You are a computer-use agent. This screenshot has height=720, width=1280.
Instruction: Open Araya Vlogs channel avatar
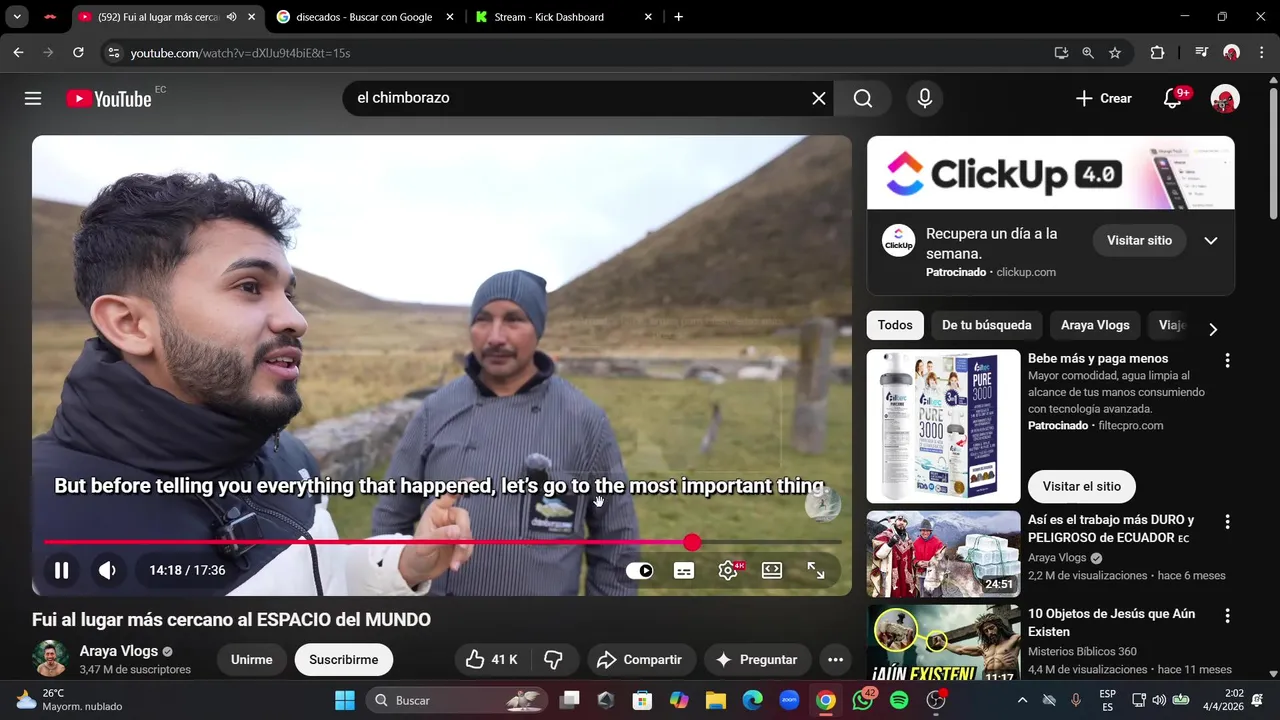pos(49,659)
